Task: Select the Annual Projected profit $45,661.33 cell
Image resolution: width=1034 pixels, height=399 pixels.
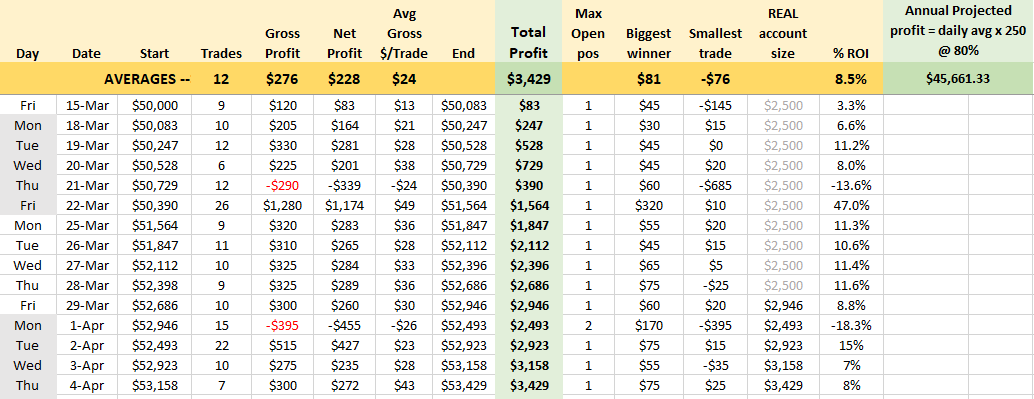Action: 958,79
